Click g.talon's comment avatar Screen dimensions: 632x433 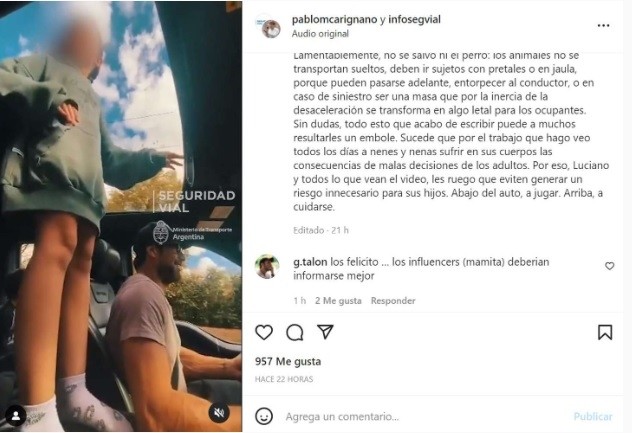(267, 266)
